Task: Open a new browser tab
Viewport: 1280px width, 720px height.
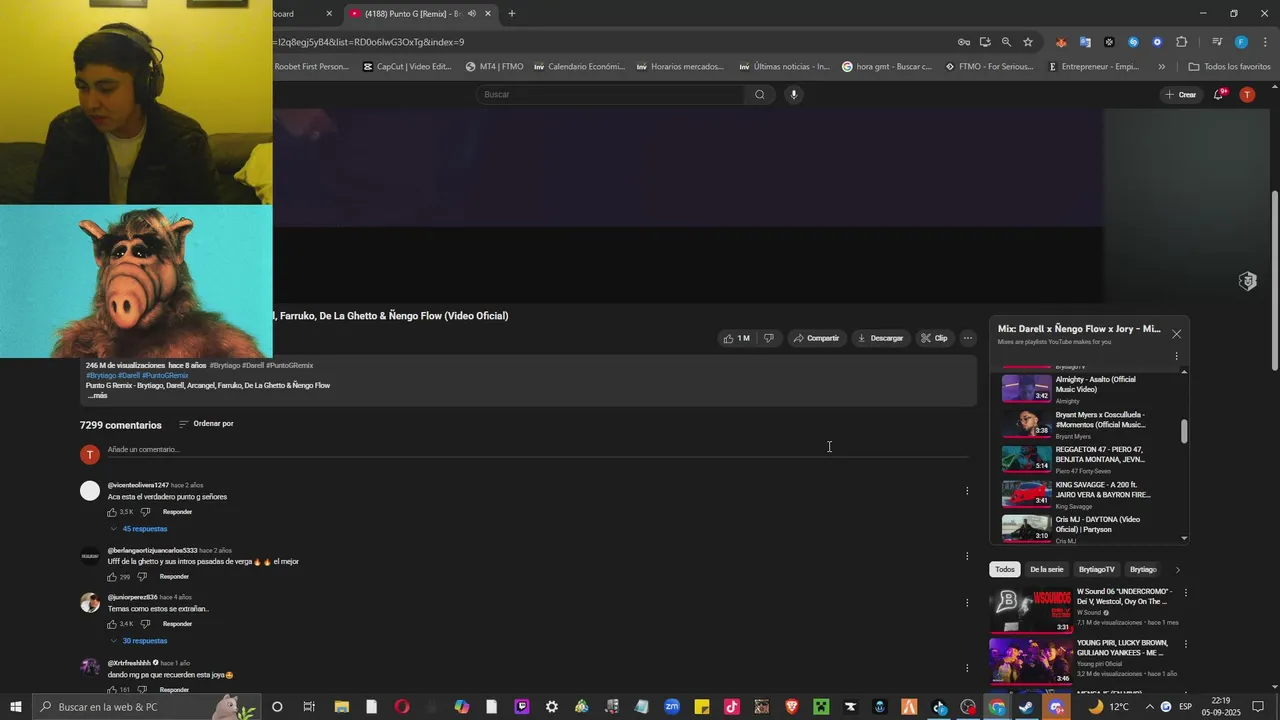Action: [512, 14]
